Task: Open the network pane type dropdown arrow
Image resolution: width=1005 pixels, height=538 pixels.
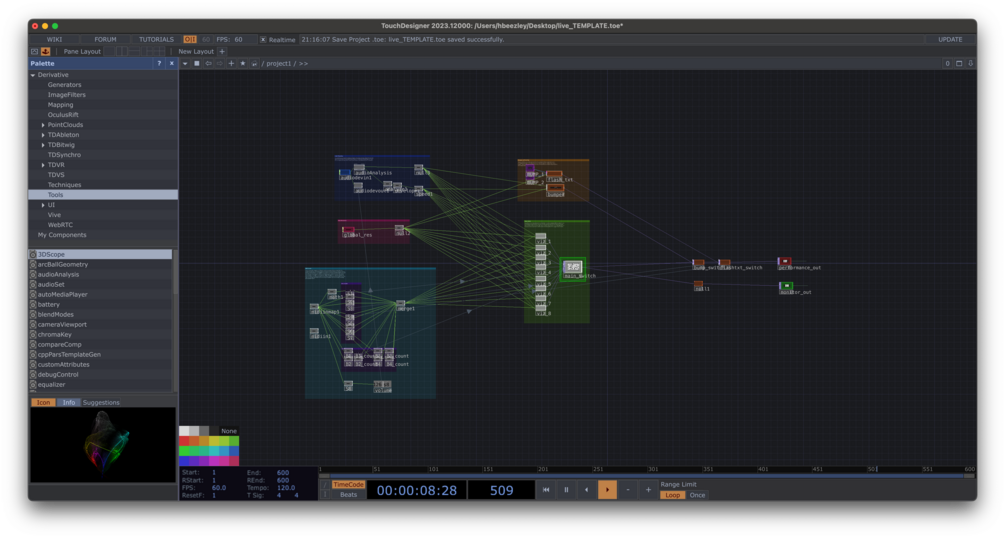Action: click(x=185, y=63)
